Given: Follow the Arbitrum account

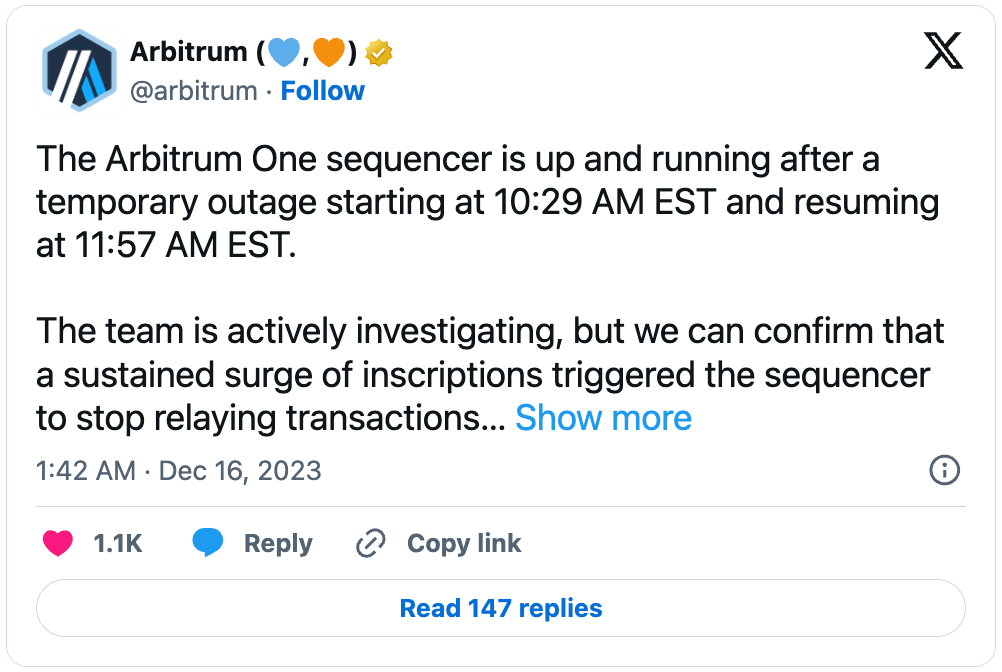Looking at the screenshot, I should [x=322, y=91].
